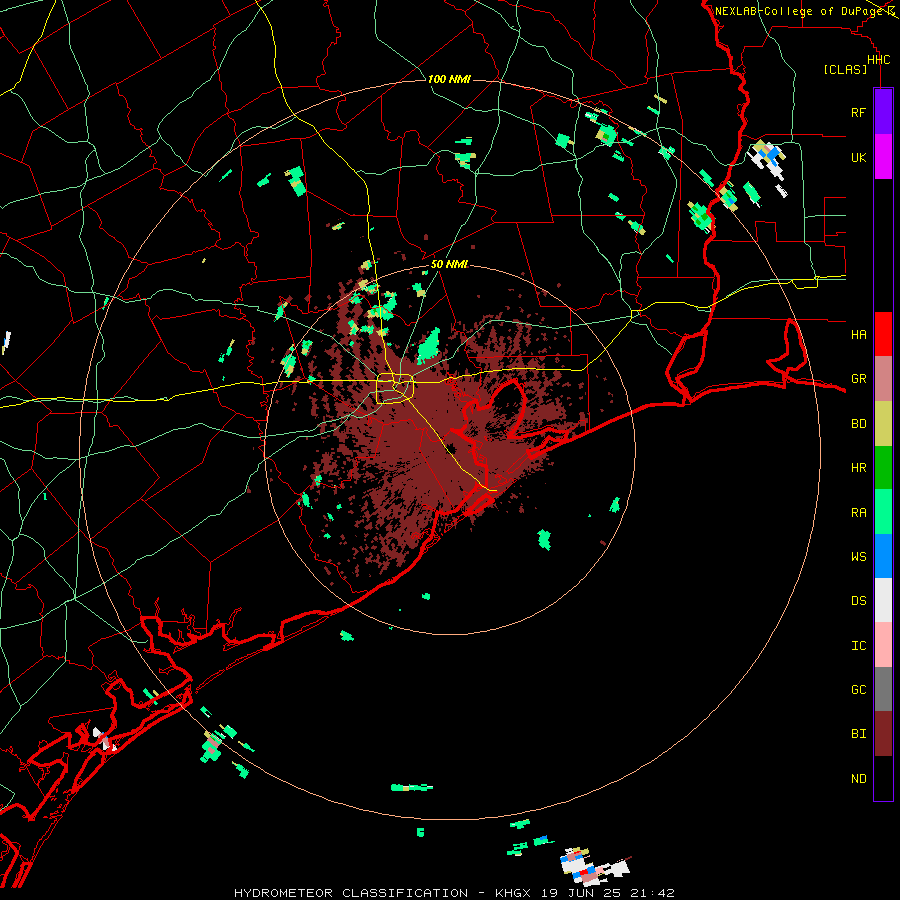Click the IC legend label
900x900 pixels.
tap(858, 646)
